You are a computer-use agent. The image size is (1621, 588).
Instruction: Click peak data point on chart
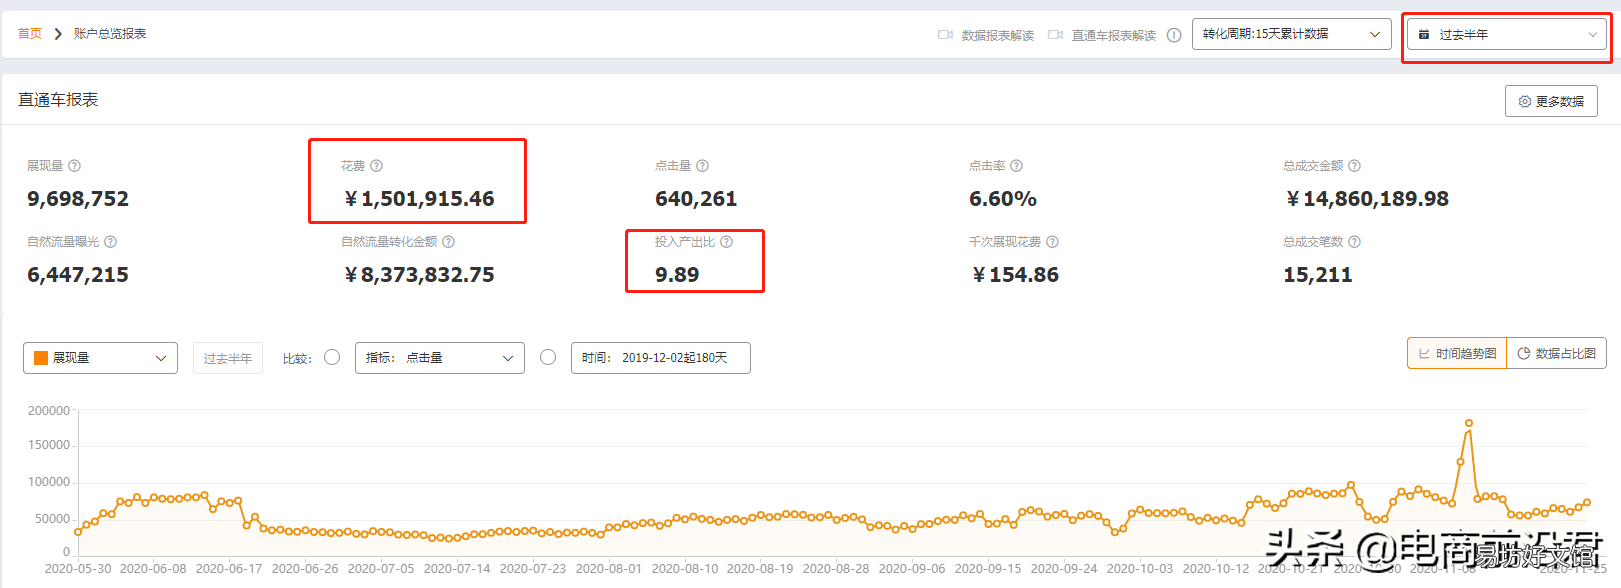pyautogui.click(x=1468, y=423)
